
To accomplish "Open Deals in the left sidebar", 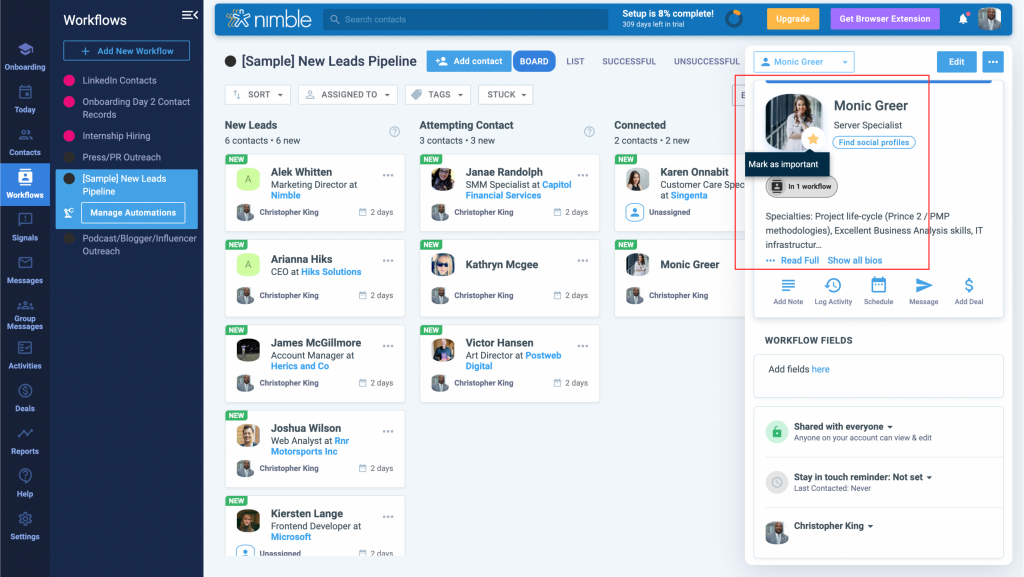I will click(x=25, y=397).
